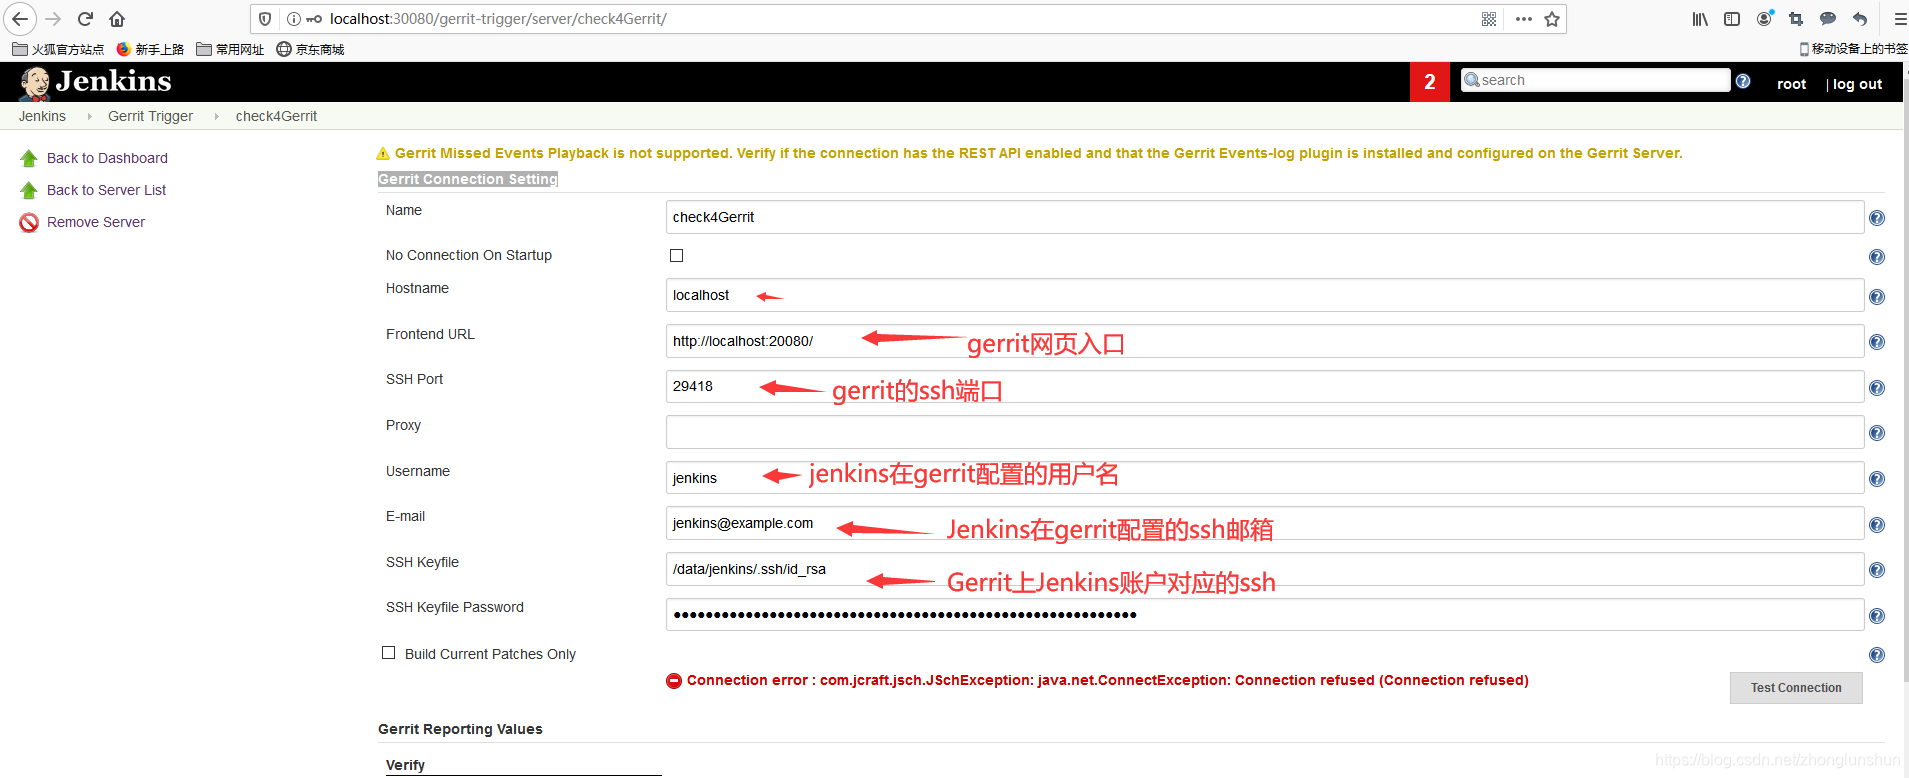The image size is (1909, 778).
Task: Open search help icon in Jenkins header
Action: (x=1743, y=81)
